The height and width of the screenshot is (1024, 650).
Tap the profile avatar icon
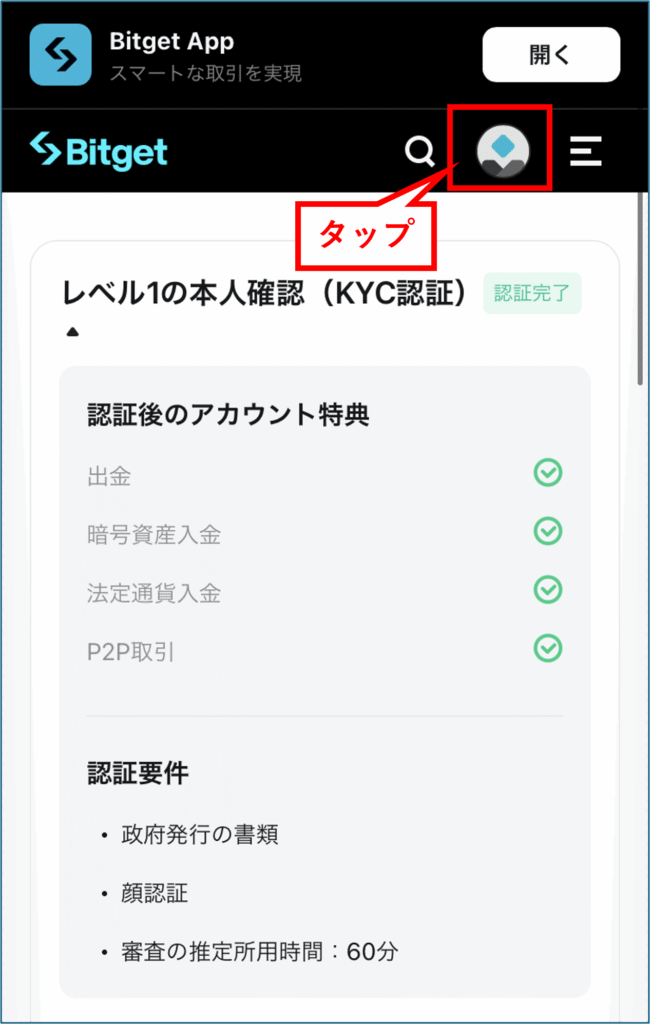[x=502, y=151]
